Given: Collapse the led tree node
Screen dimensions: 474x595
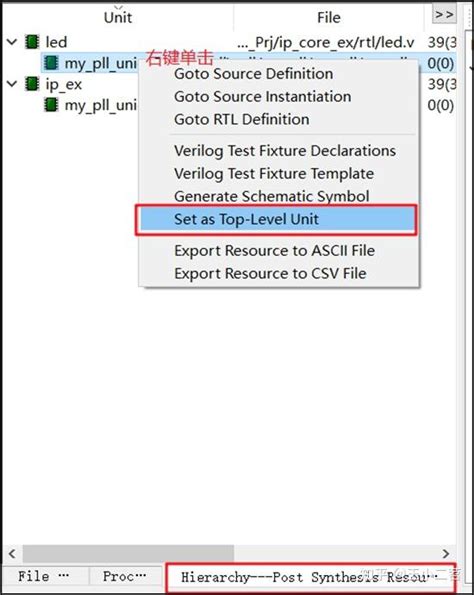Looking at the screenshot, I should [x=12, y=41].
